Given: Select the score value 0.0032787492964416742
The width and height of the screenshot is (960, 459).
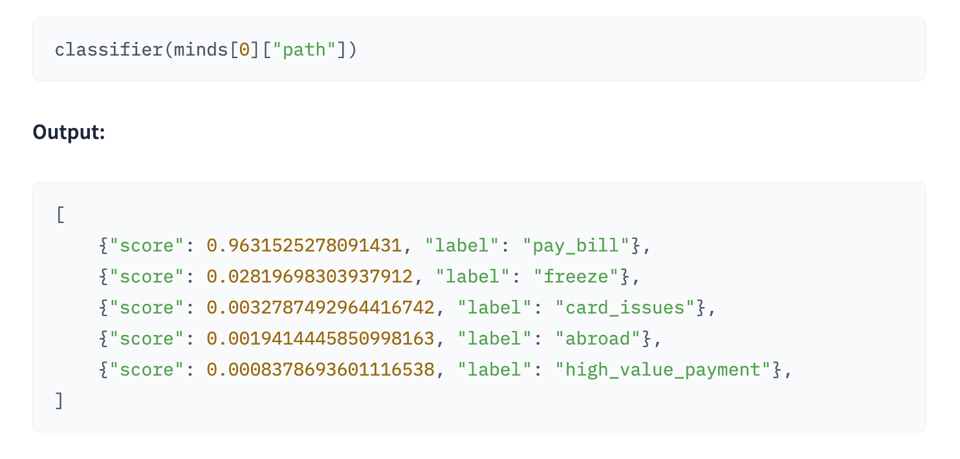Looking at the screenshot, I should coord(320,307).
